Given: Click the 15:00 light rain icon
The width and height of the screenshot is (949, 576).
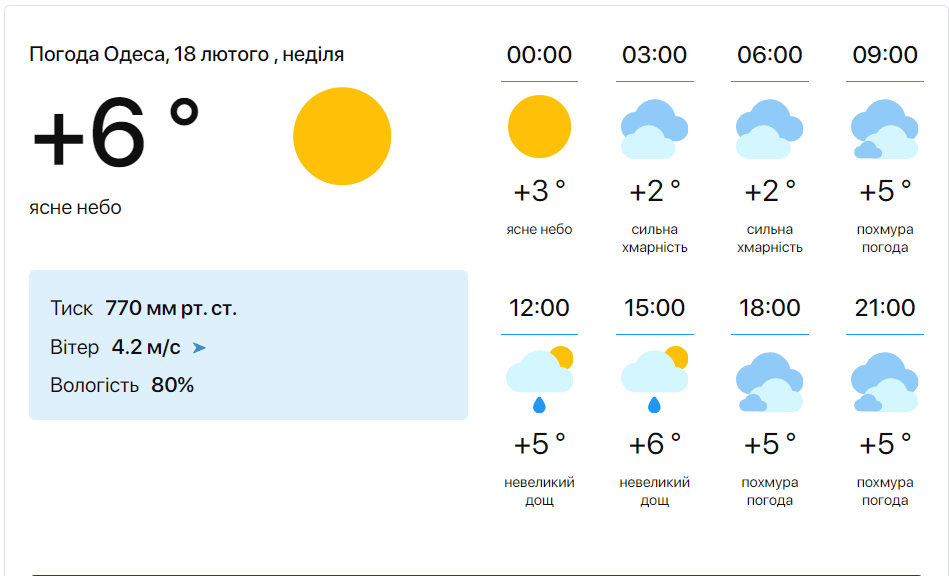Looking at the screenshot, I should point(654,380).
